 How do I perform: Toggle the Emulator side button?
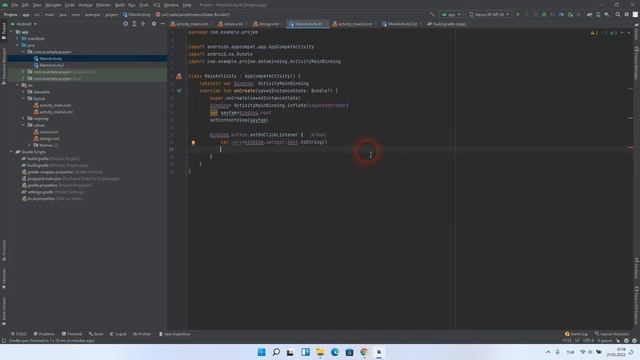[x=636, y=268]
